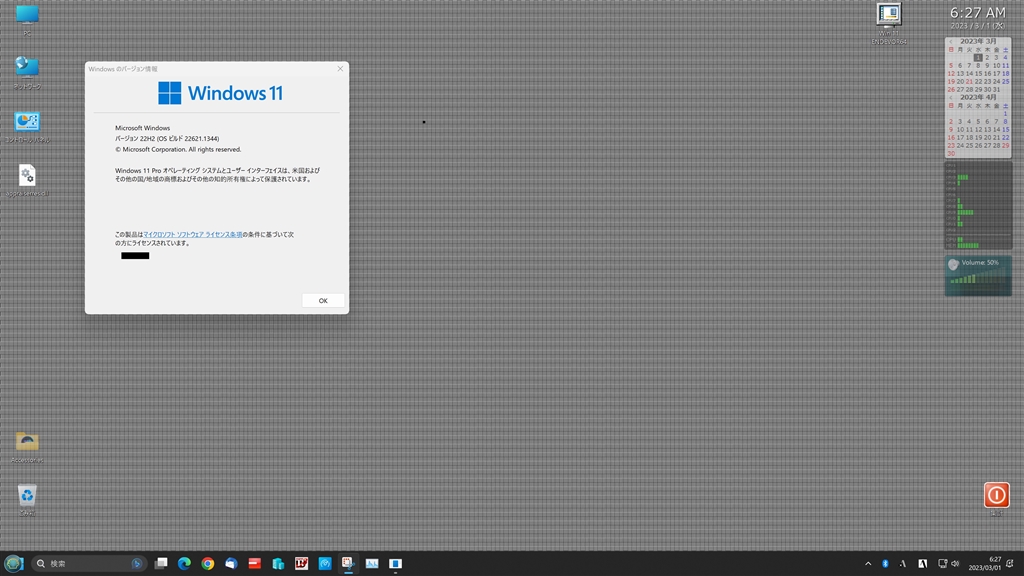This screenshot has width=1024, height=576.
Task: Open the red-white R app on taskbar
Action: pos(302,563)
